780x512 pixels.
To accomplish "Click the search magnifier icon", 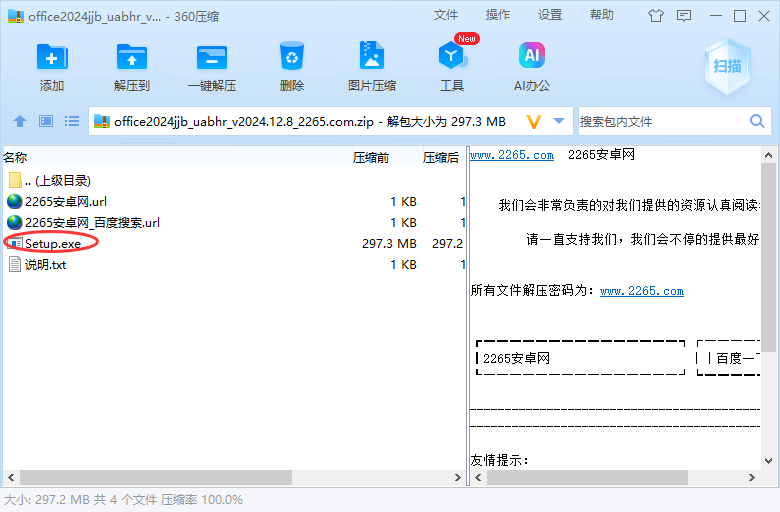I will click(757, 121).
